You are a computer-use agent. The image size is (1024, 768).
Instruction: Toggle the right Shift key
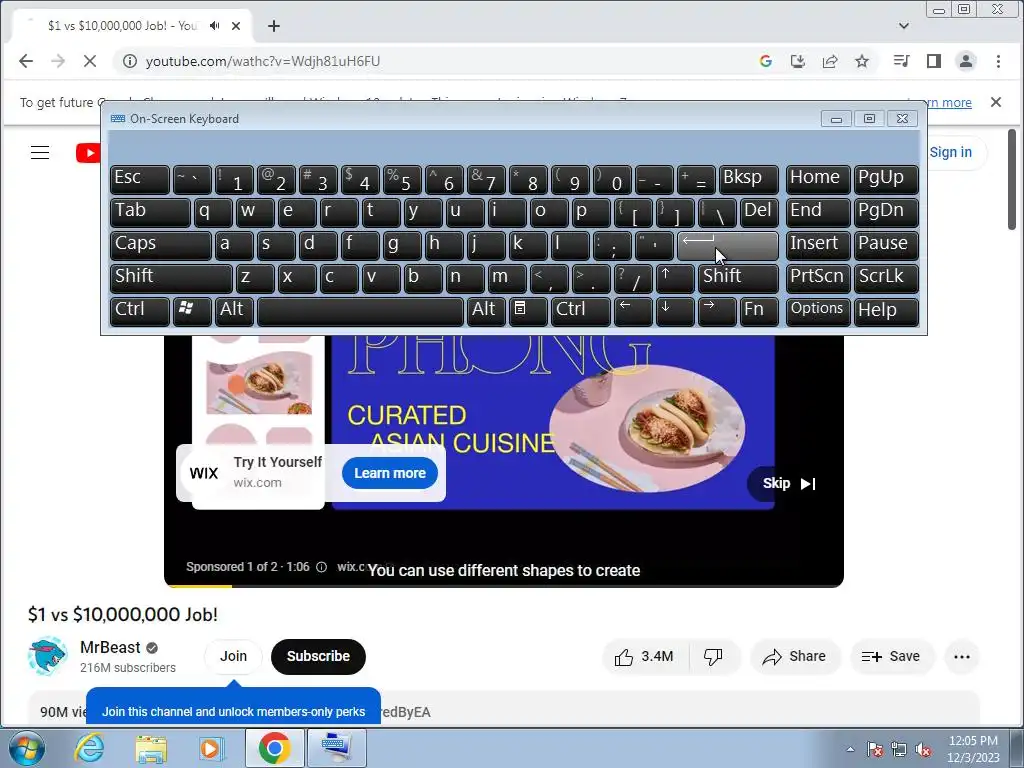738,278
